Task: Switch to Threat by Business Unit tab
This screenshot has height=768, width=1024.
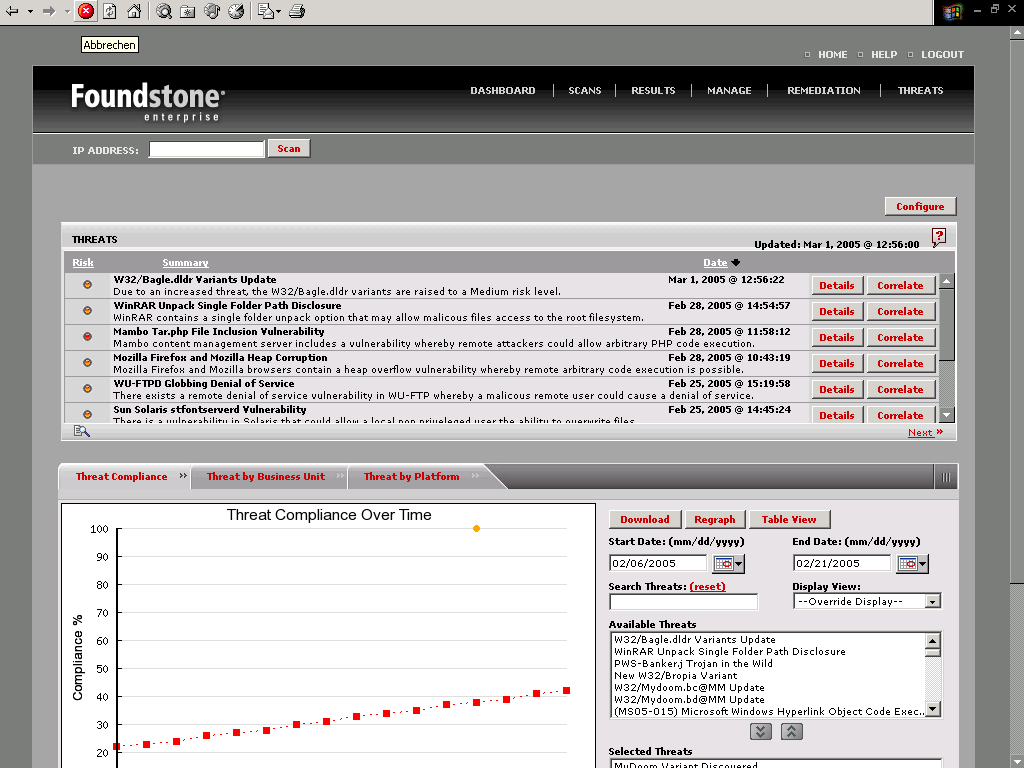Action: [x=266, y=477]
